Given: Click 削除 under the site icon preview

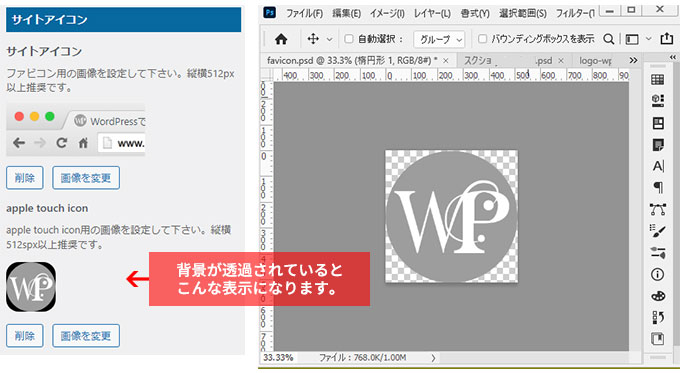Looking at the screenshot, I should point(25,178).
